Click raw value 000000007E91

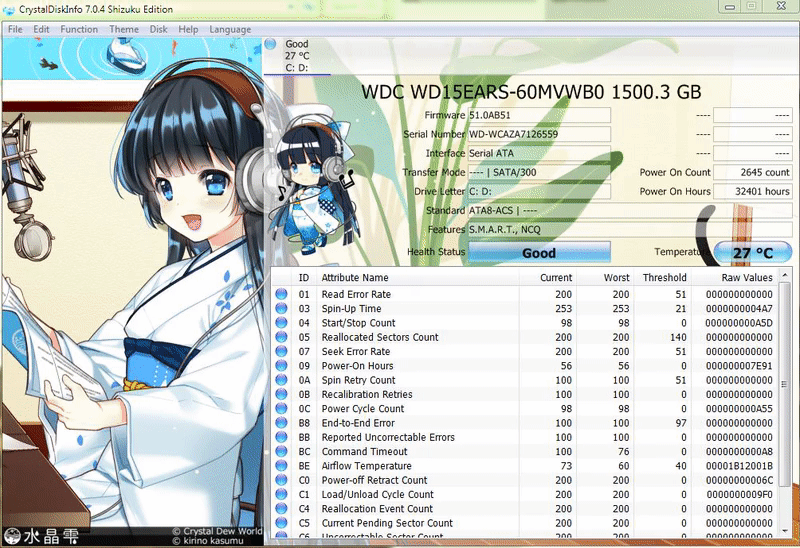tap(739, 366)
